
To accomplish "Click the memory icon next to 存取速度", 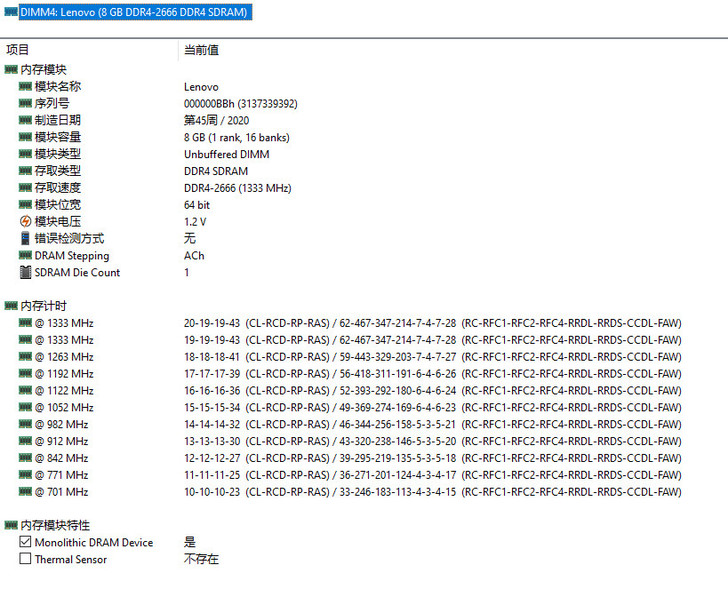I will pos(25,188).
